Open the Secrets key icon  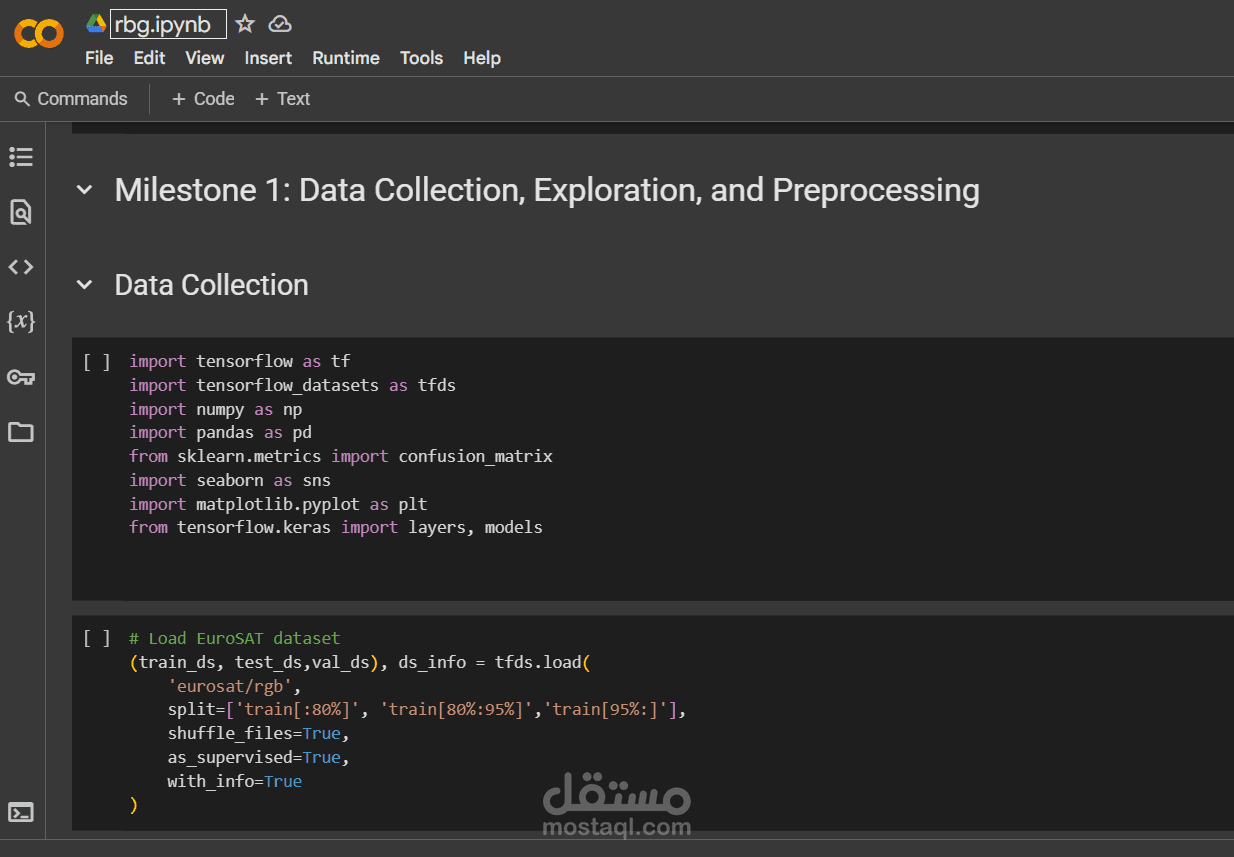(21, 377)
